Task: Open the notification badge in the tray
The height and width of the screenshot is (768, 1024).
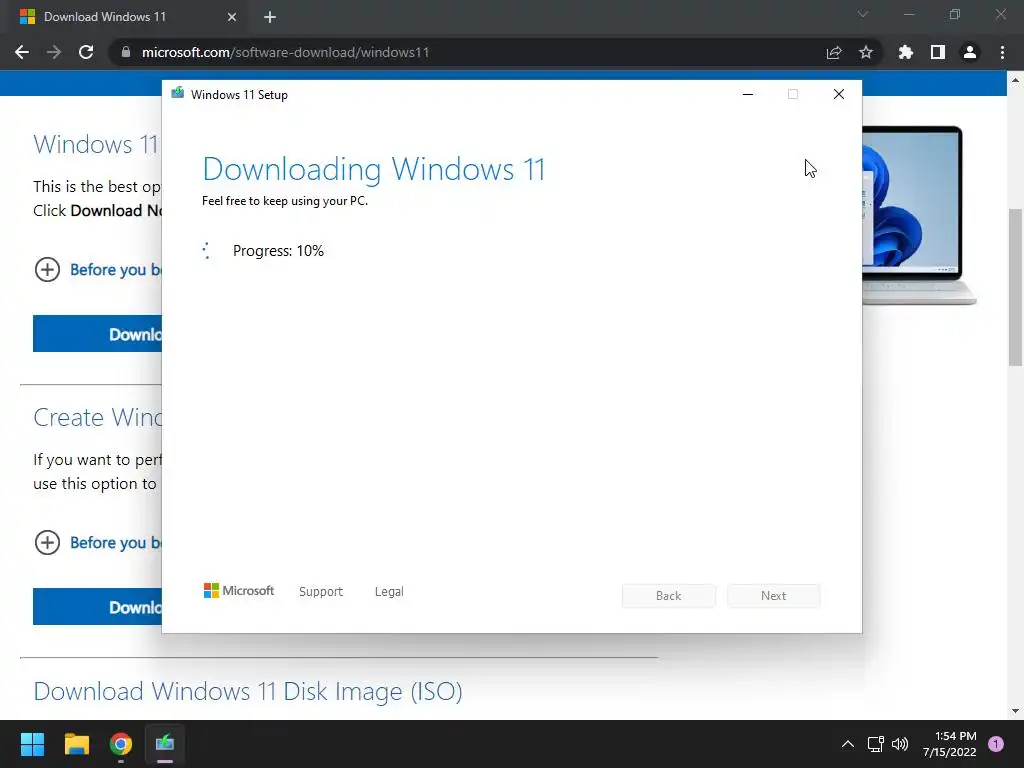Action: (996, 744)
